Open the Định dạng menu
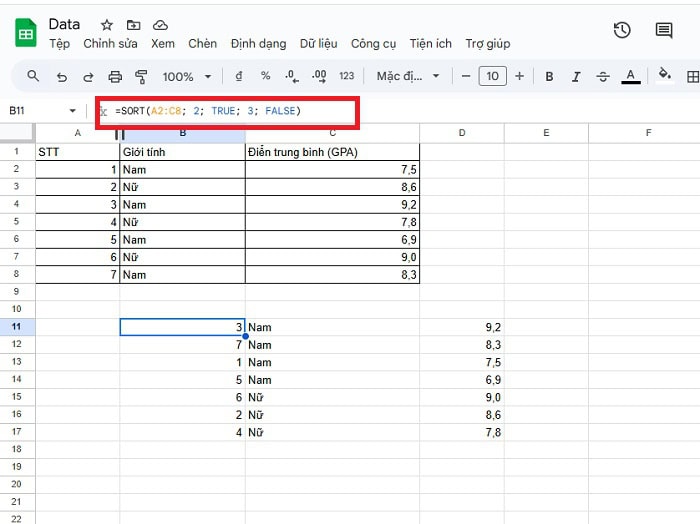The height and width of the screenshot is (524, 700). point(258,44)
